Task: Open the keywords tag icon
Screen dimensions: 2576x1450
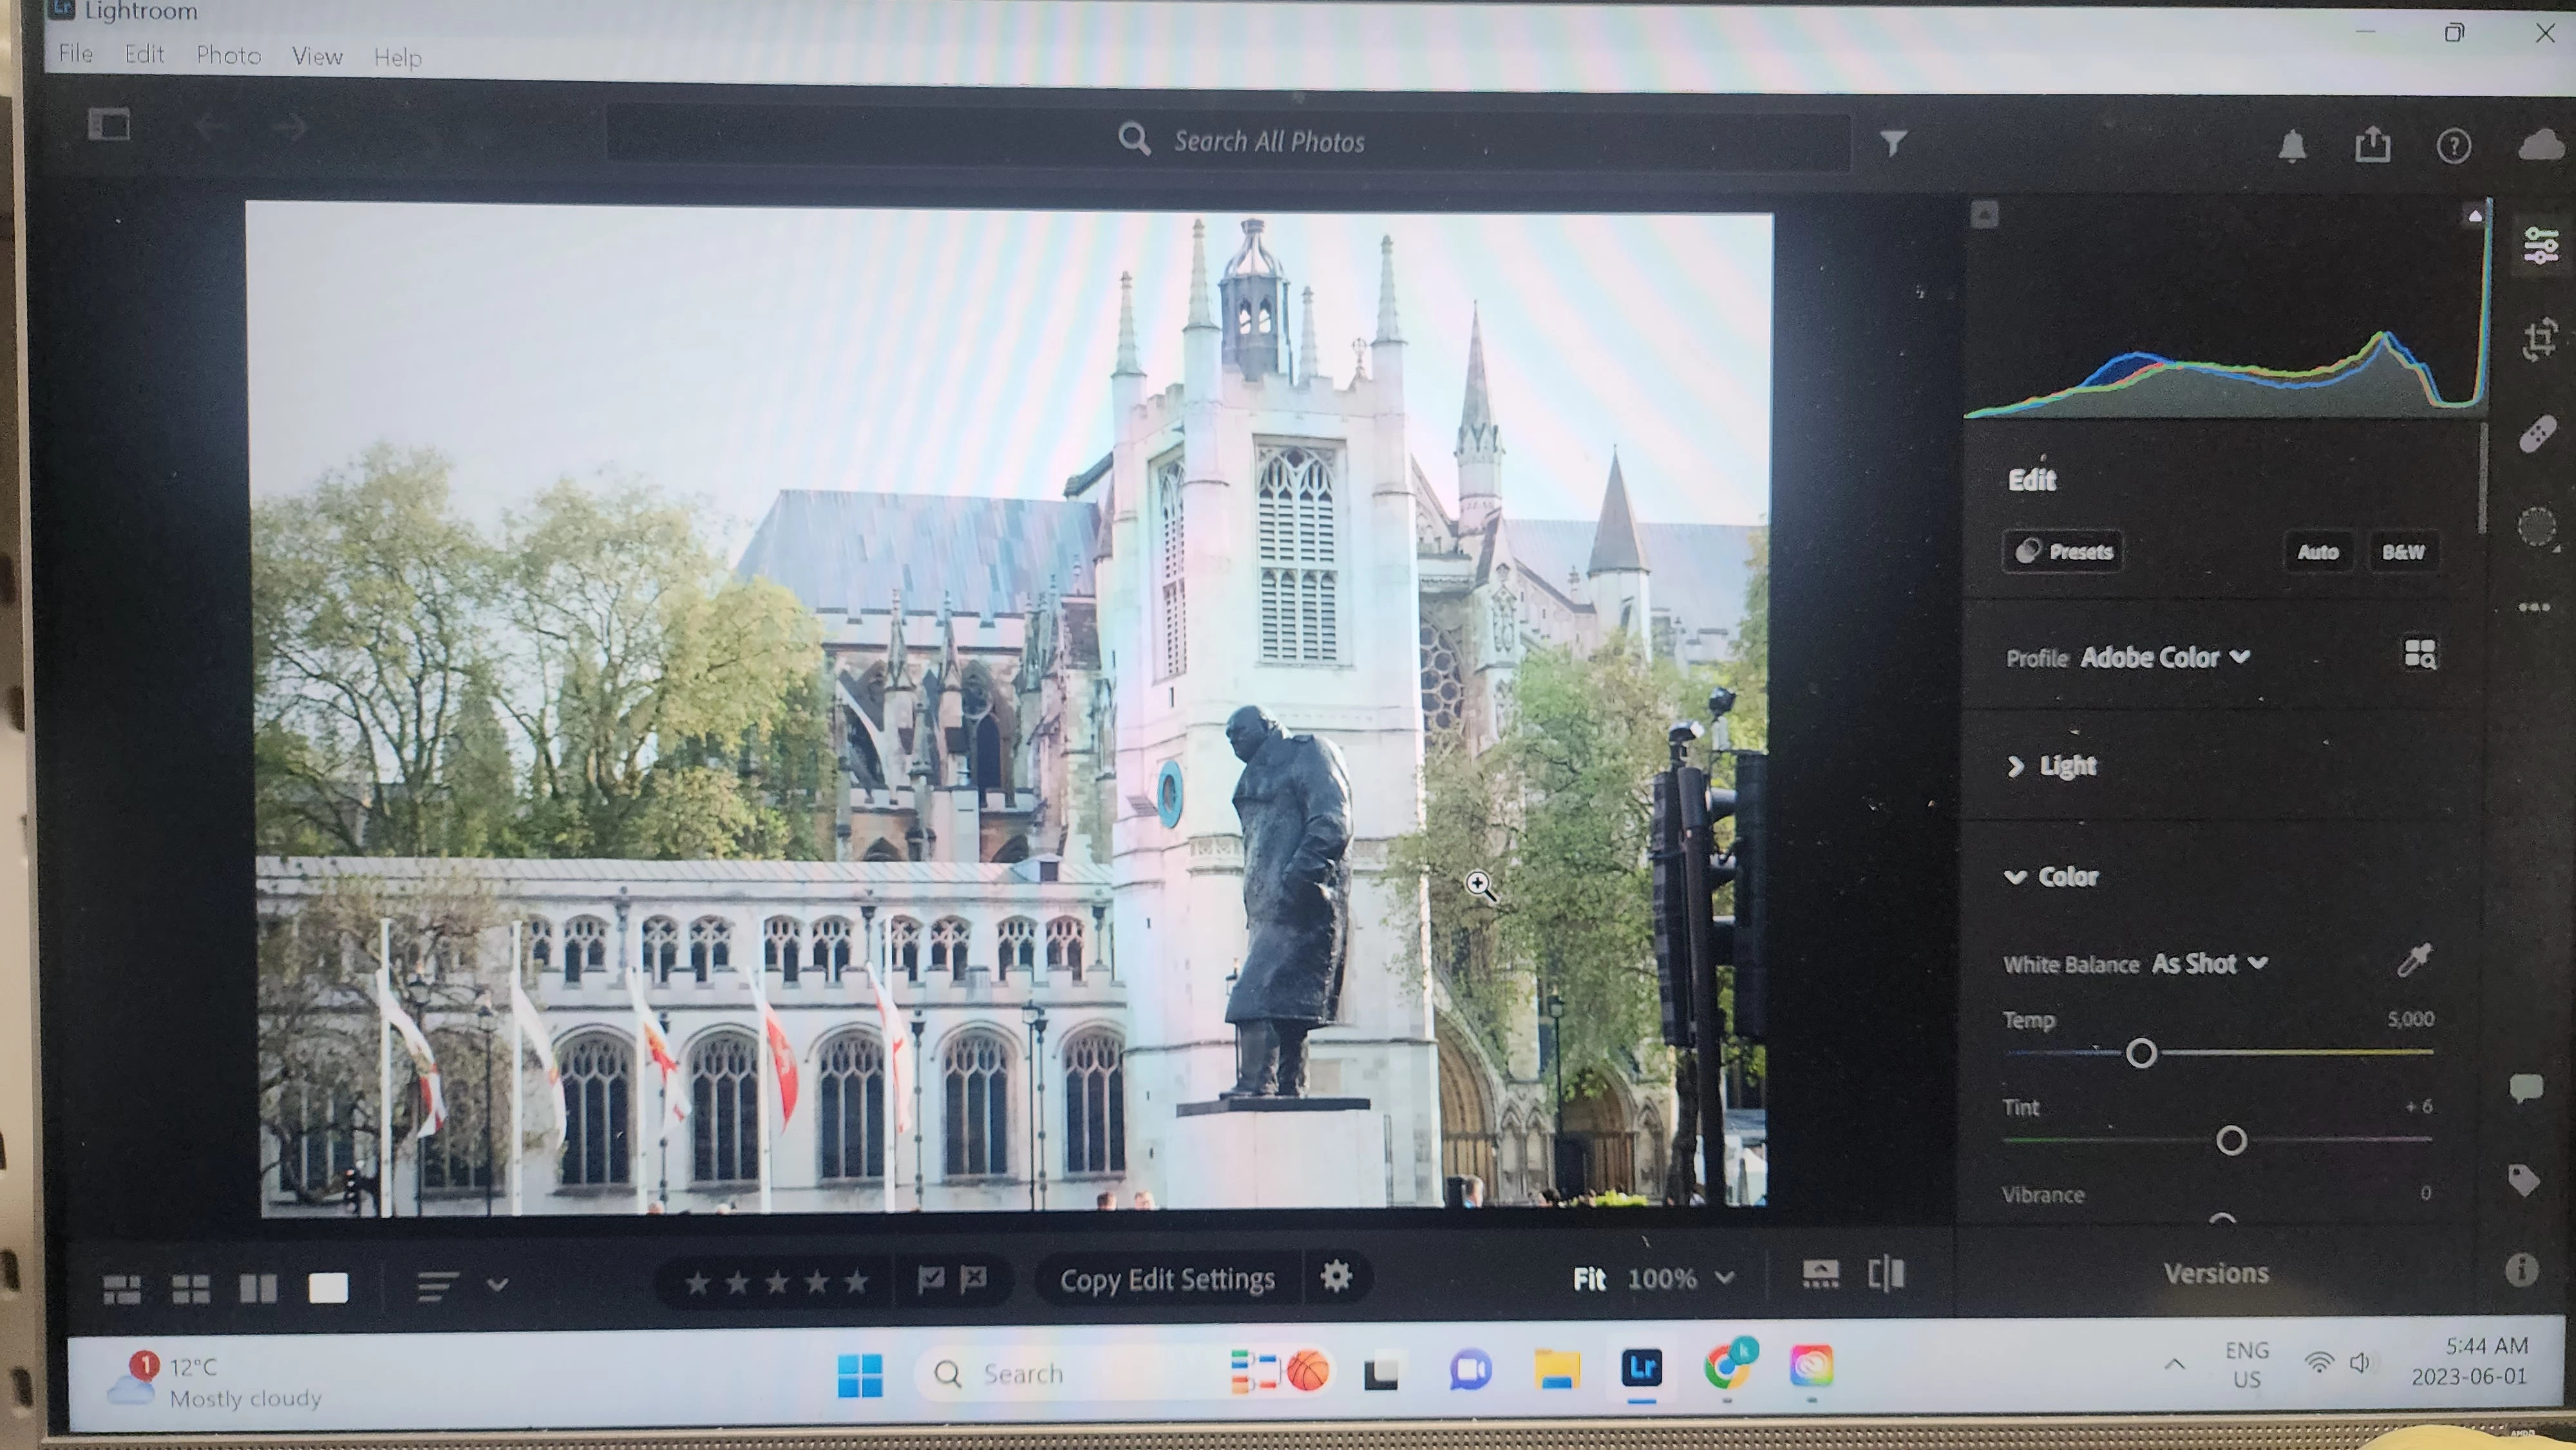Action: (x=2524, y=1180)
